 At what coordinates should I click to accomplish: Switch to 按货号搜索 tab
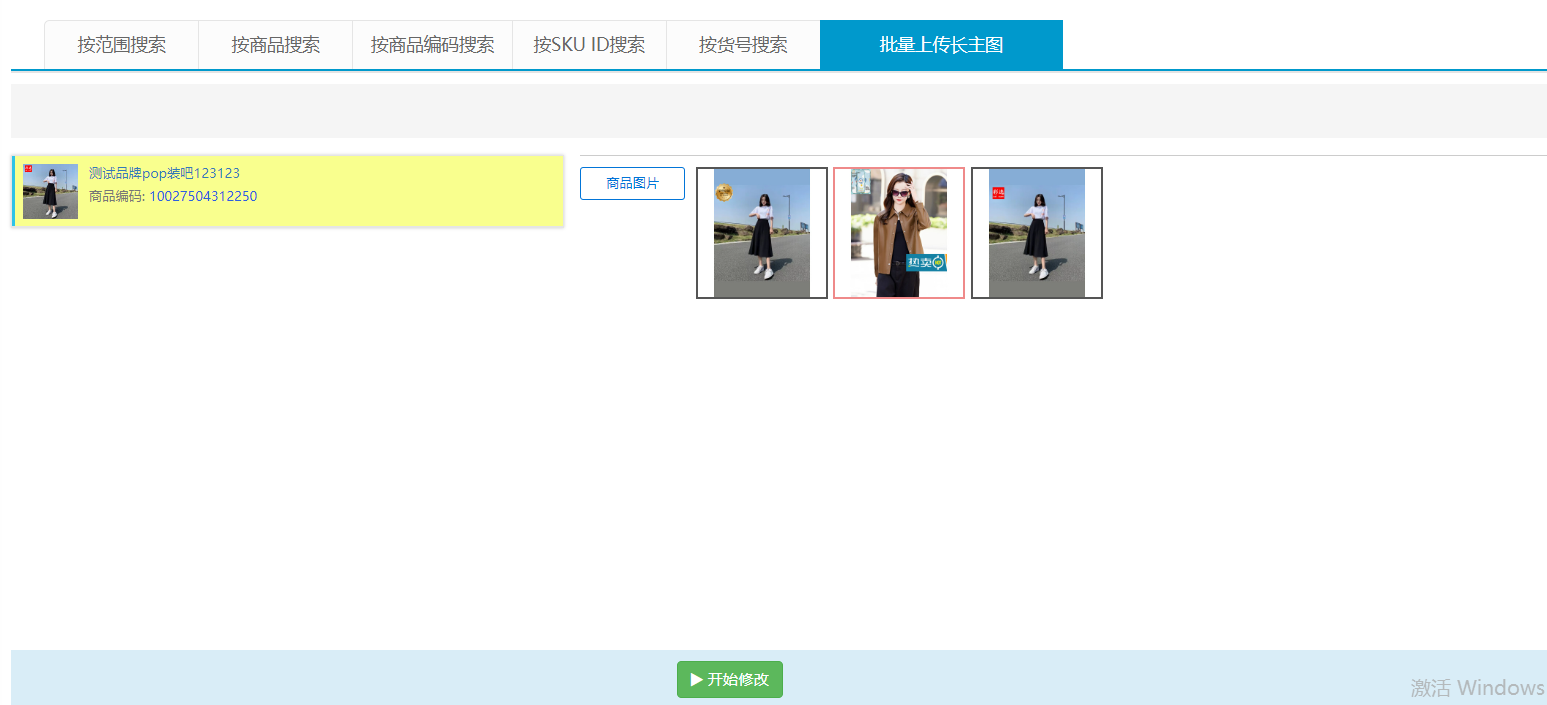point(743,45)
